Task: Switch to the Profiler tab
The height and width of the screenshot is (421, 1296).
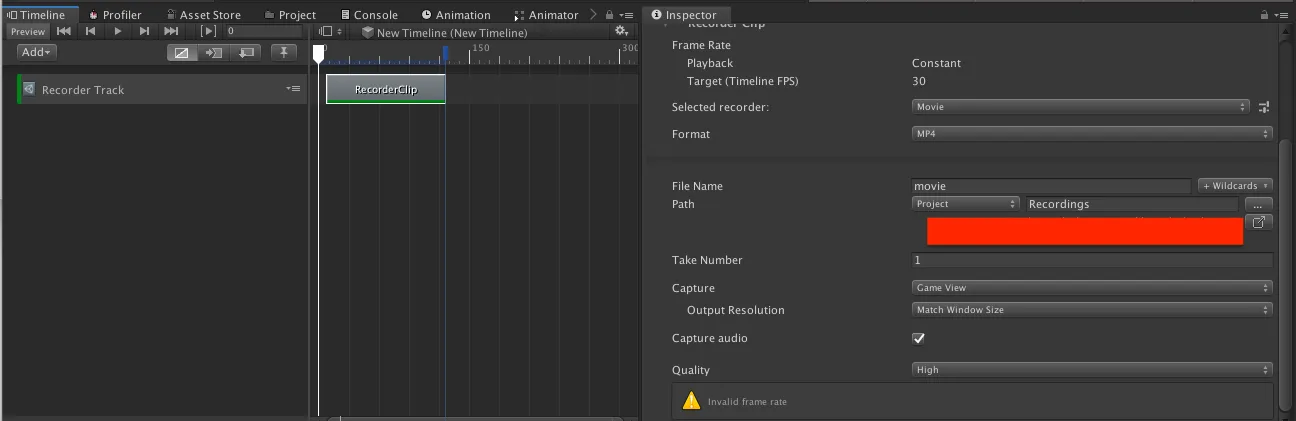Action: pyautogui.click(x=115, y=15)
